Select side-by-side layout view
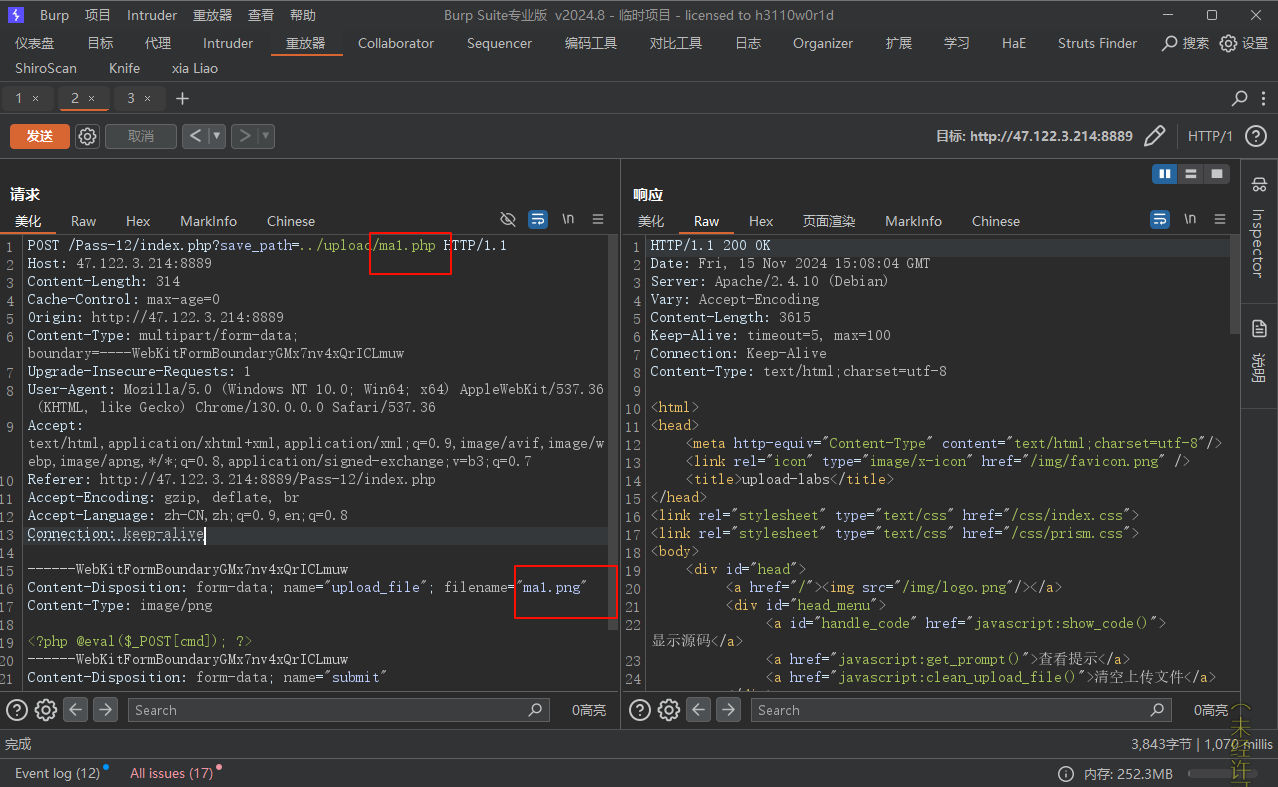This screenshot has height=787, width=1278. pyautogui.click(x=1164, y=174)
